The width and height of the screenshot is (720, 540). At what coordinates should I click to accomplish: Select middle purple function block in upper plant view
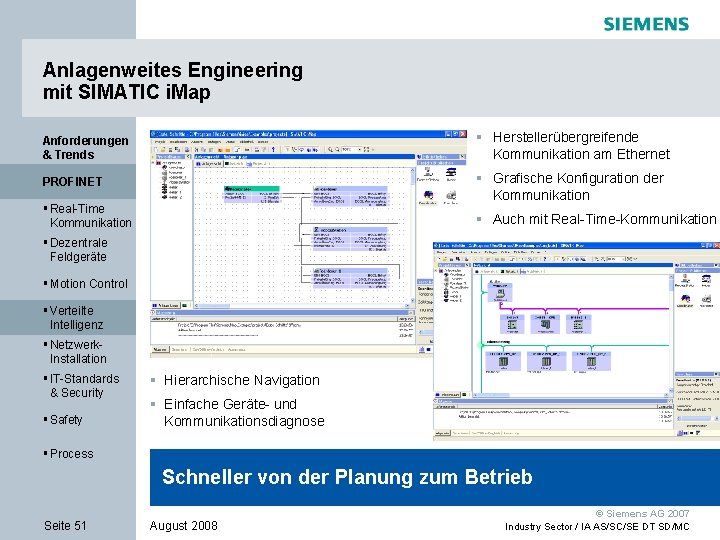click(x=350, y=238)
